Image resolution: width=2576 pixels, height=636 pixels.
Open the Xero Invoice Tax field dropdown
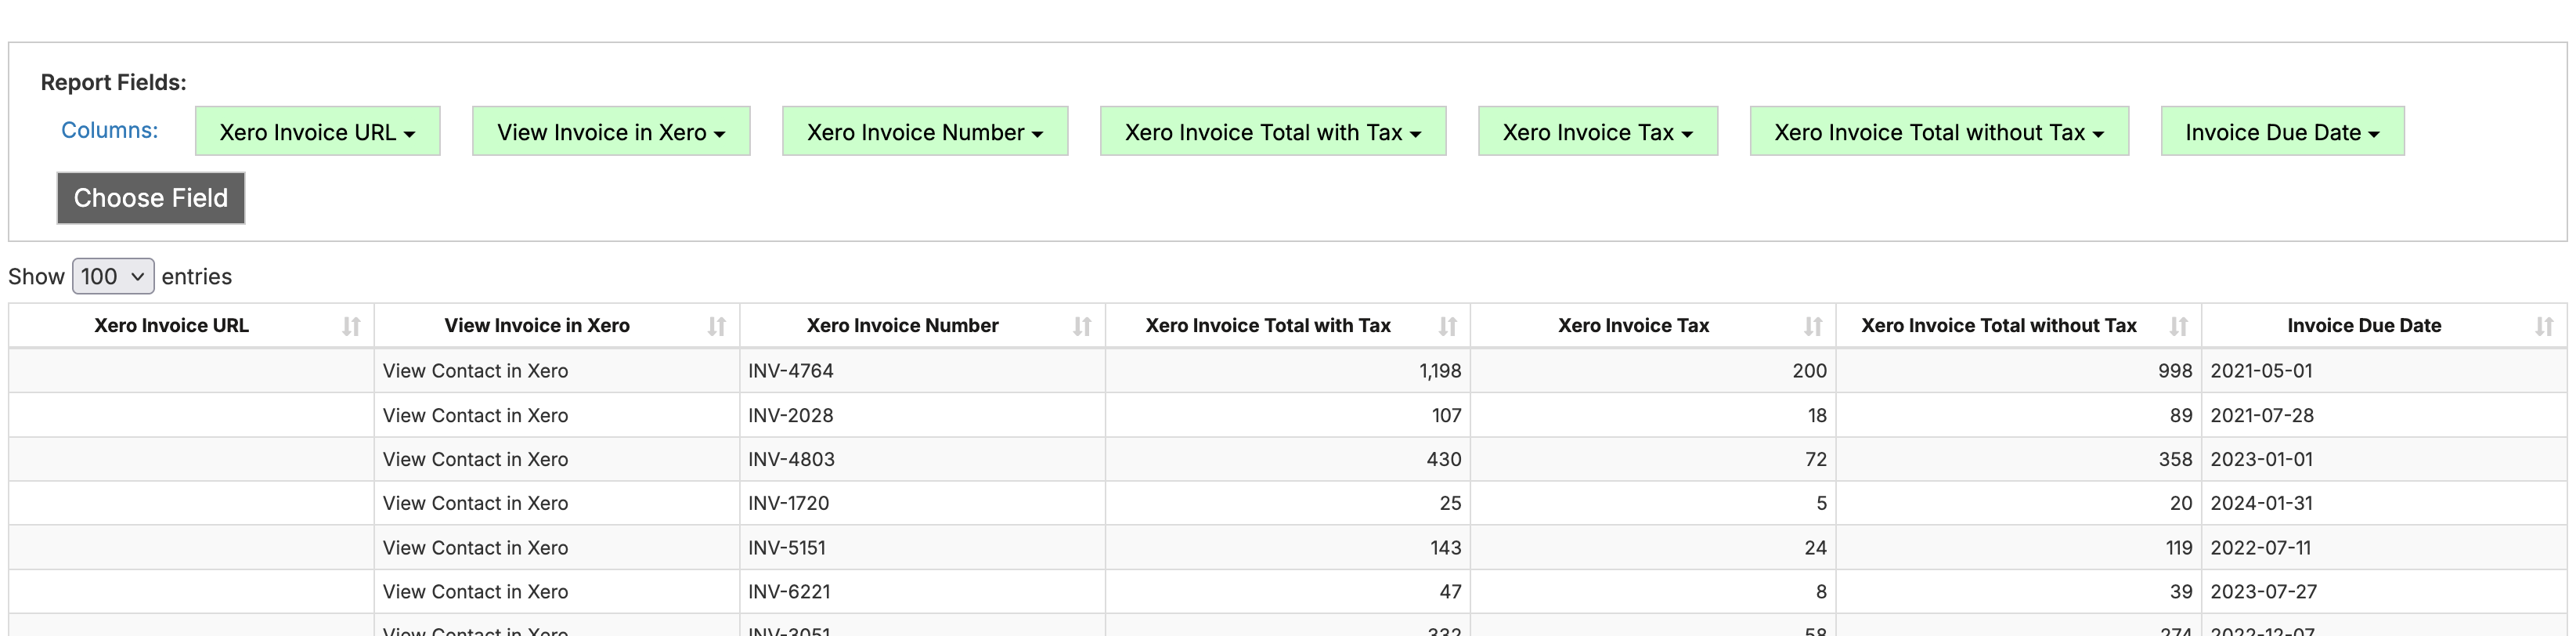click(1597, 132)
